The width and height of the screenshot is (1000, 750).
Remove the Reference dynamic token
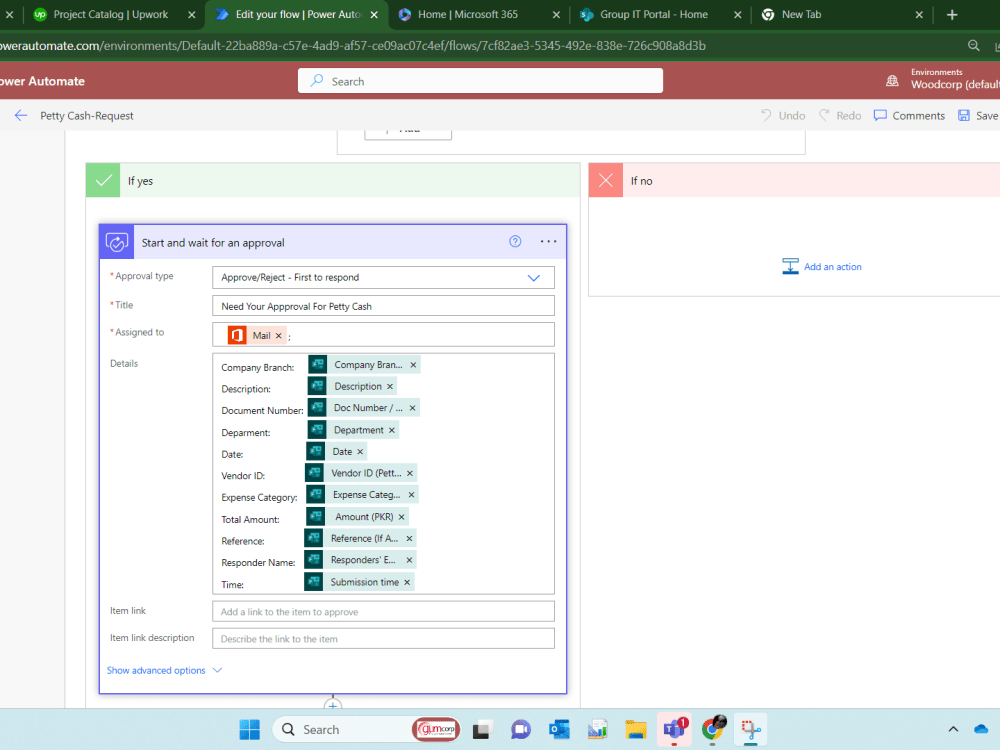409,539
